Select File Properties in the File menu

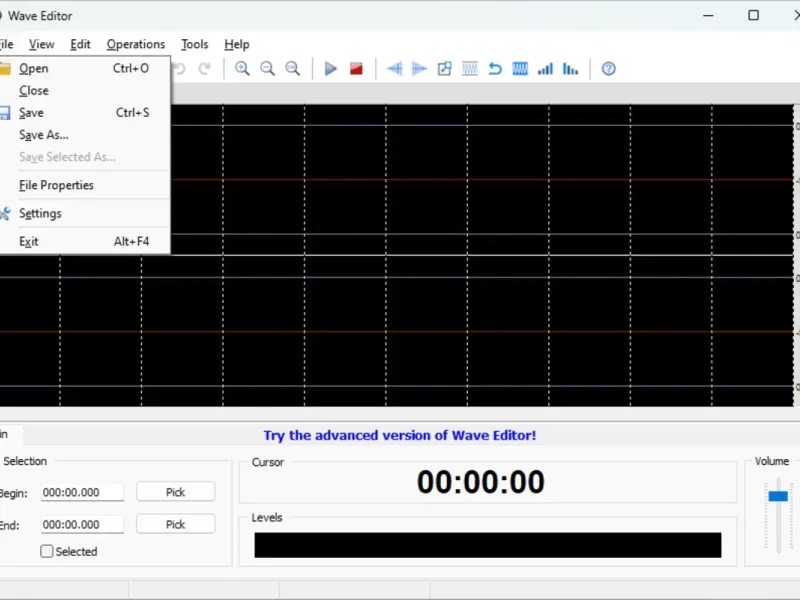pyautogui.click(x=56, y=185)
